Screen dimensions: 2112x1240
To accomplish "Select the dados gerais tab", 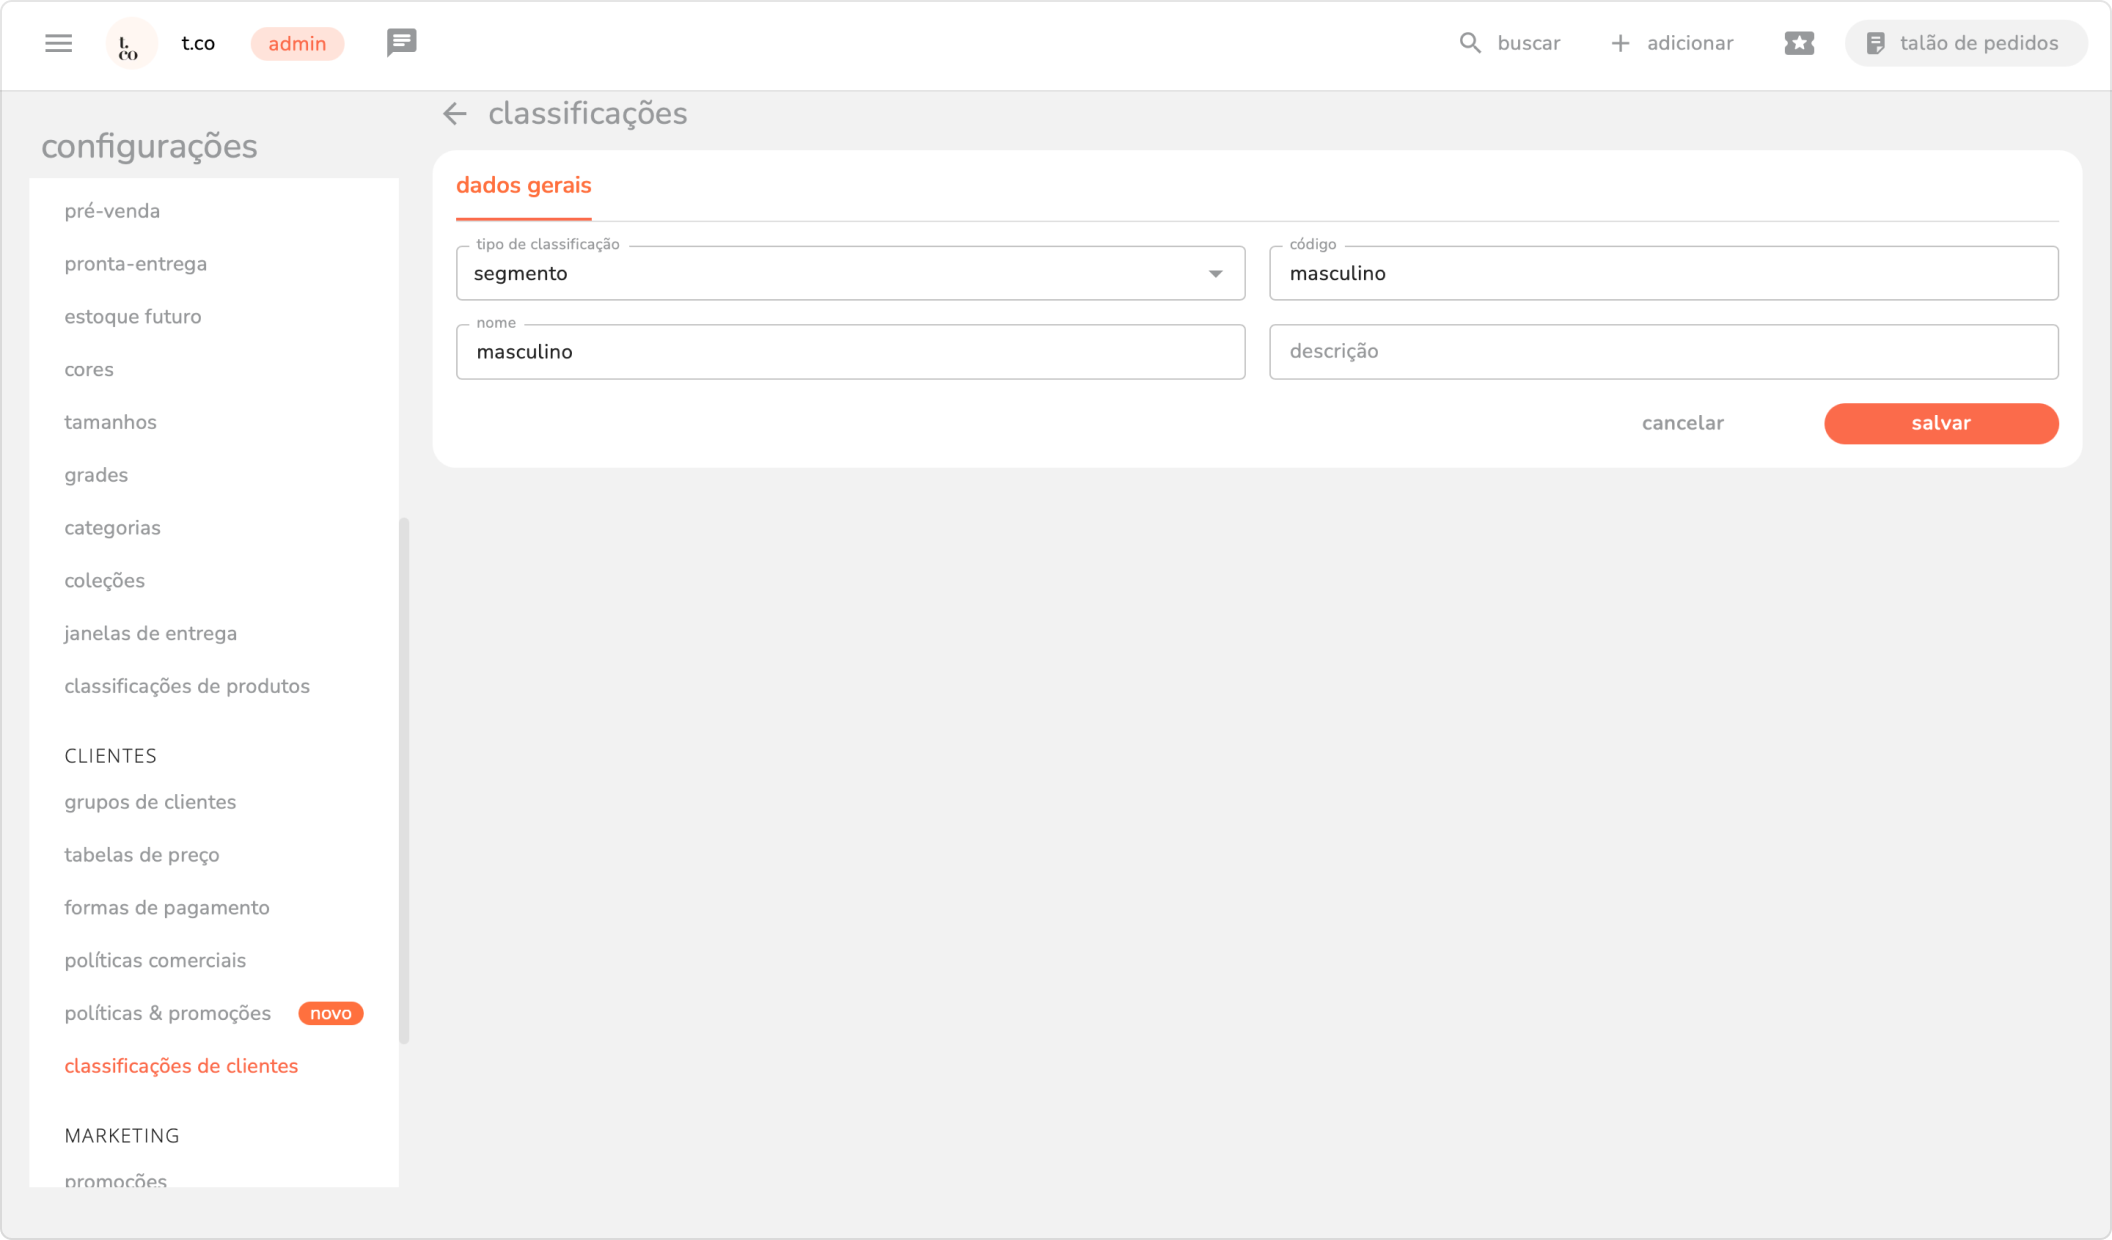I will tap(523, 186).
